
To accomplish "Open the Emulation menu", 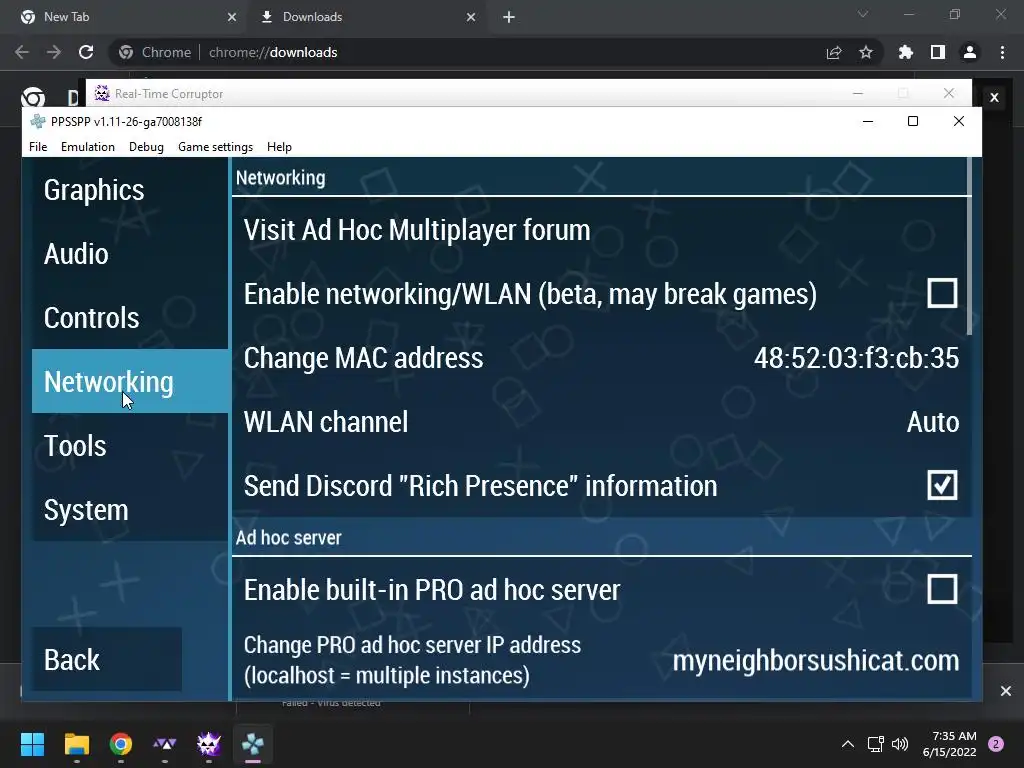I will tap(88, 147).
